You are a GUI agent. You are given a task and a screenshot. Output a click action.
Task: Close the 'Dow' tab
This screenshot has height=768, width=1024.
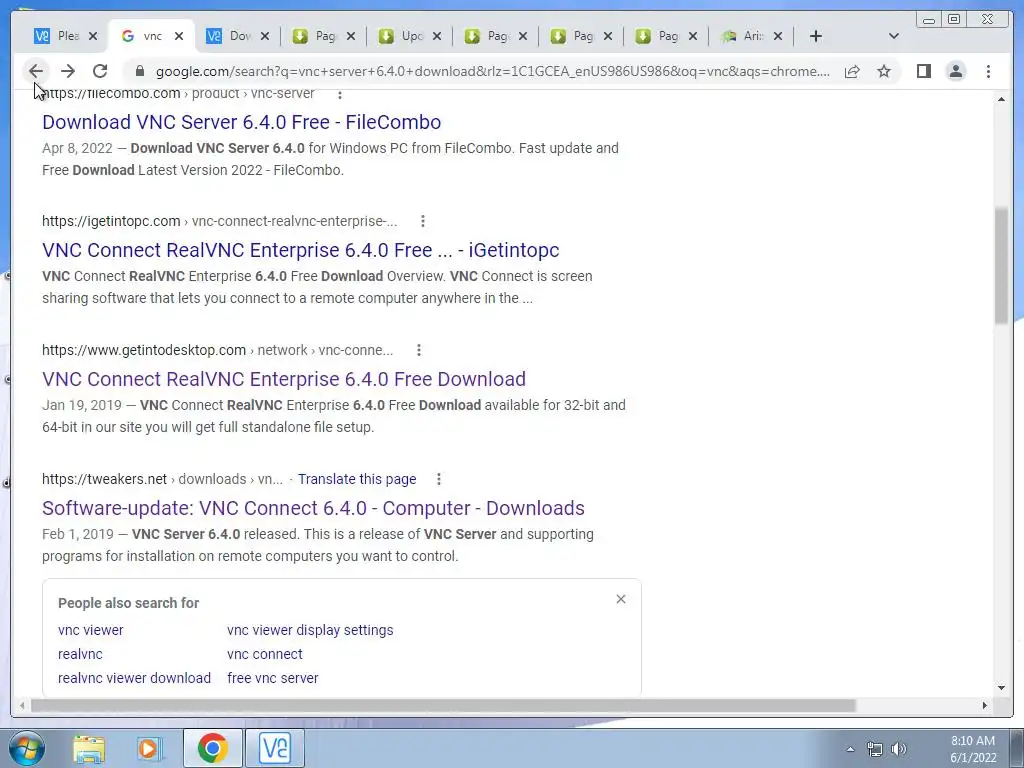(264, 36)
